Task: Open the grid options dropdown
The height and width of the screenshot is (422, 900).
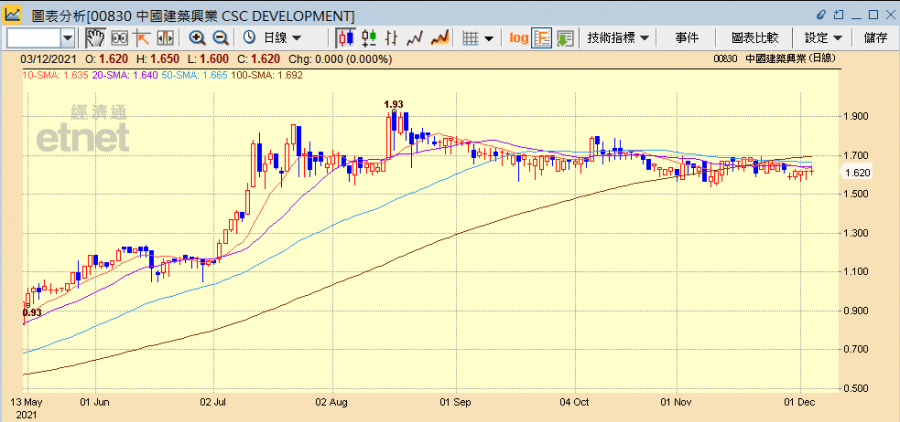Action: point(479,38)
